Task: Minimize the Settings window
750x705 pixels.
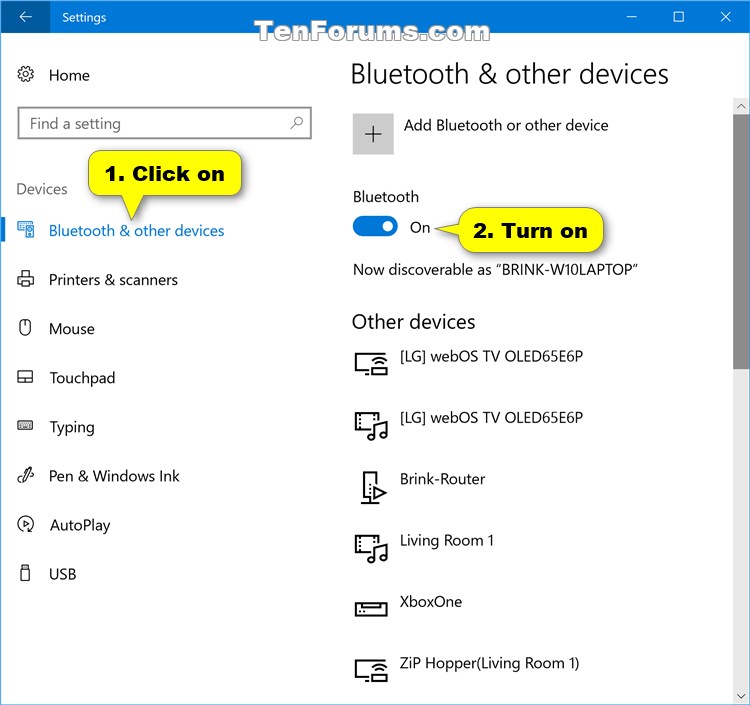Action: tap(631, 17)
